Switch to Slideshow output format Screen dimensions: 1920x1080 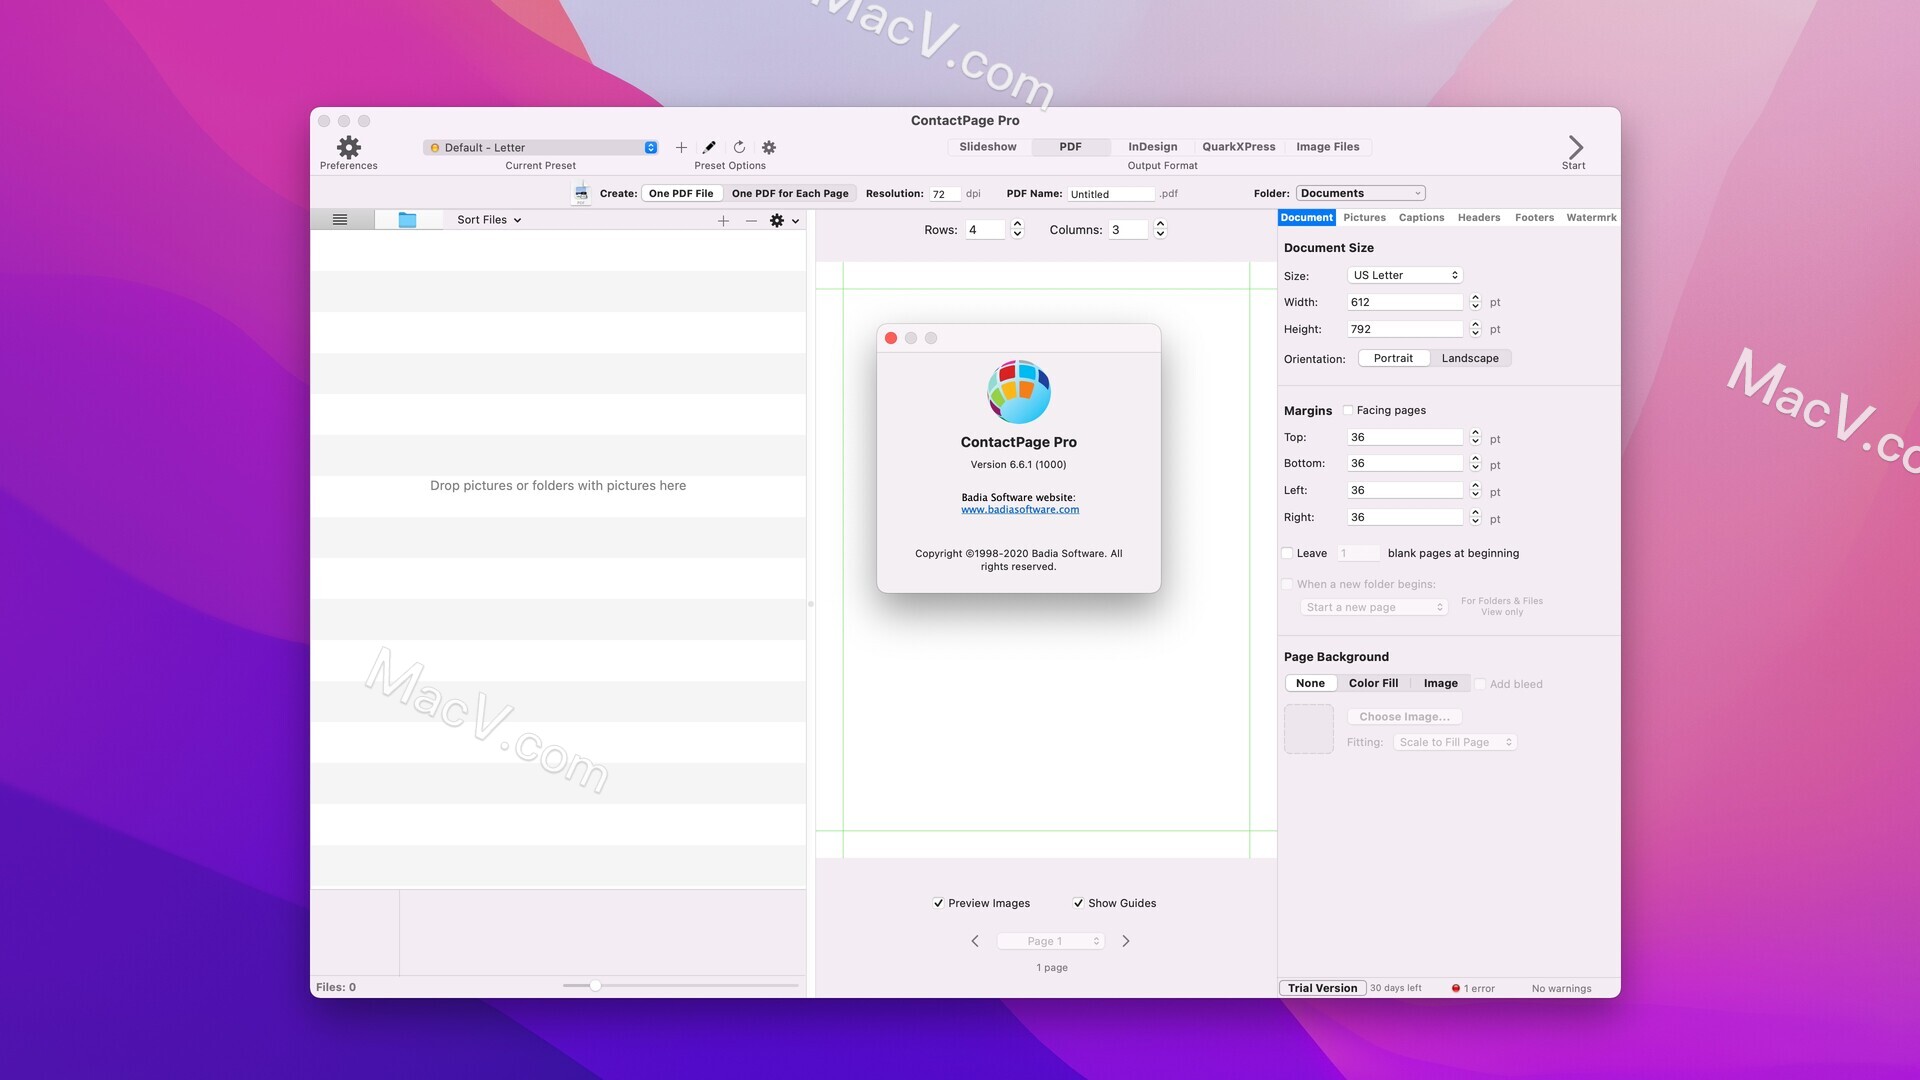pos(988,147)
